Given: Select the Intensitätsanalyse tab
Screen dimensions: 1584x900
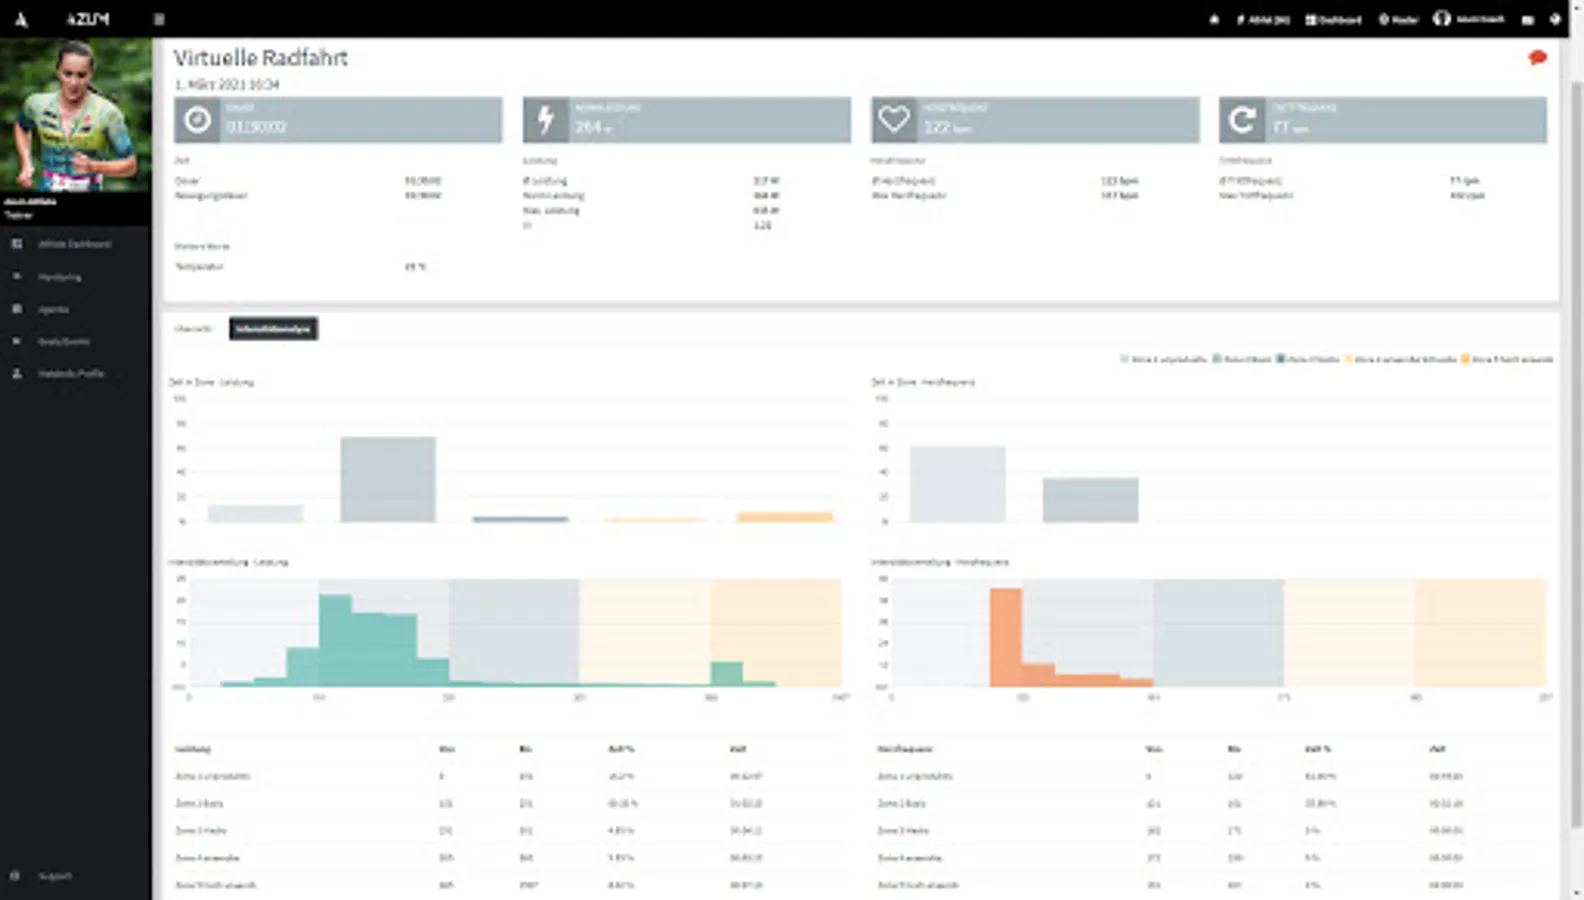Looking at the screenshot, I should pos(273,329).
